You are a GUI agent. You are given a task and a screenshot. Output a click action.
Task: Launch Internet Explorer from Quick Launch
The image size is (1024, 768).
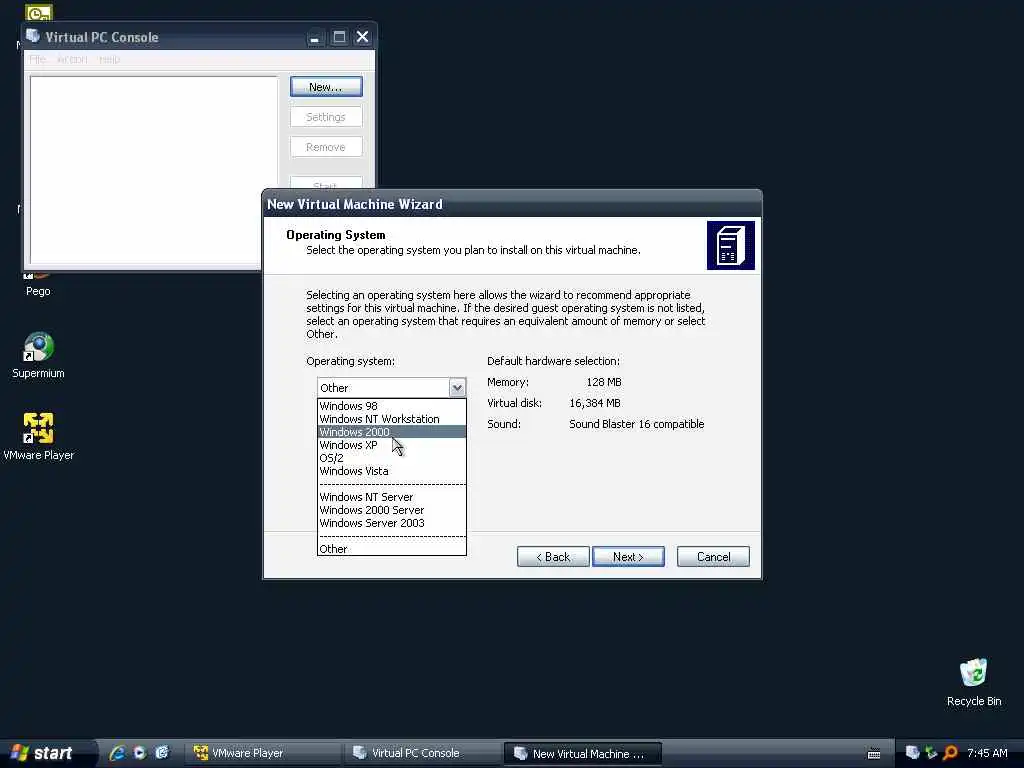pyautogui.click(x=118, y=753)
